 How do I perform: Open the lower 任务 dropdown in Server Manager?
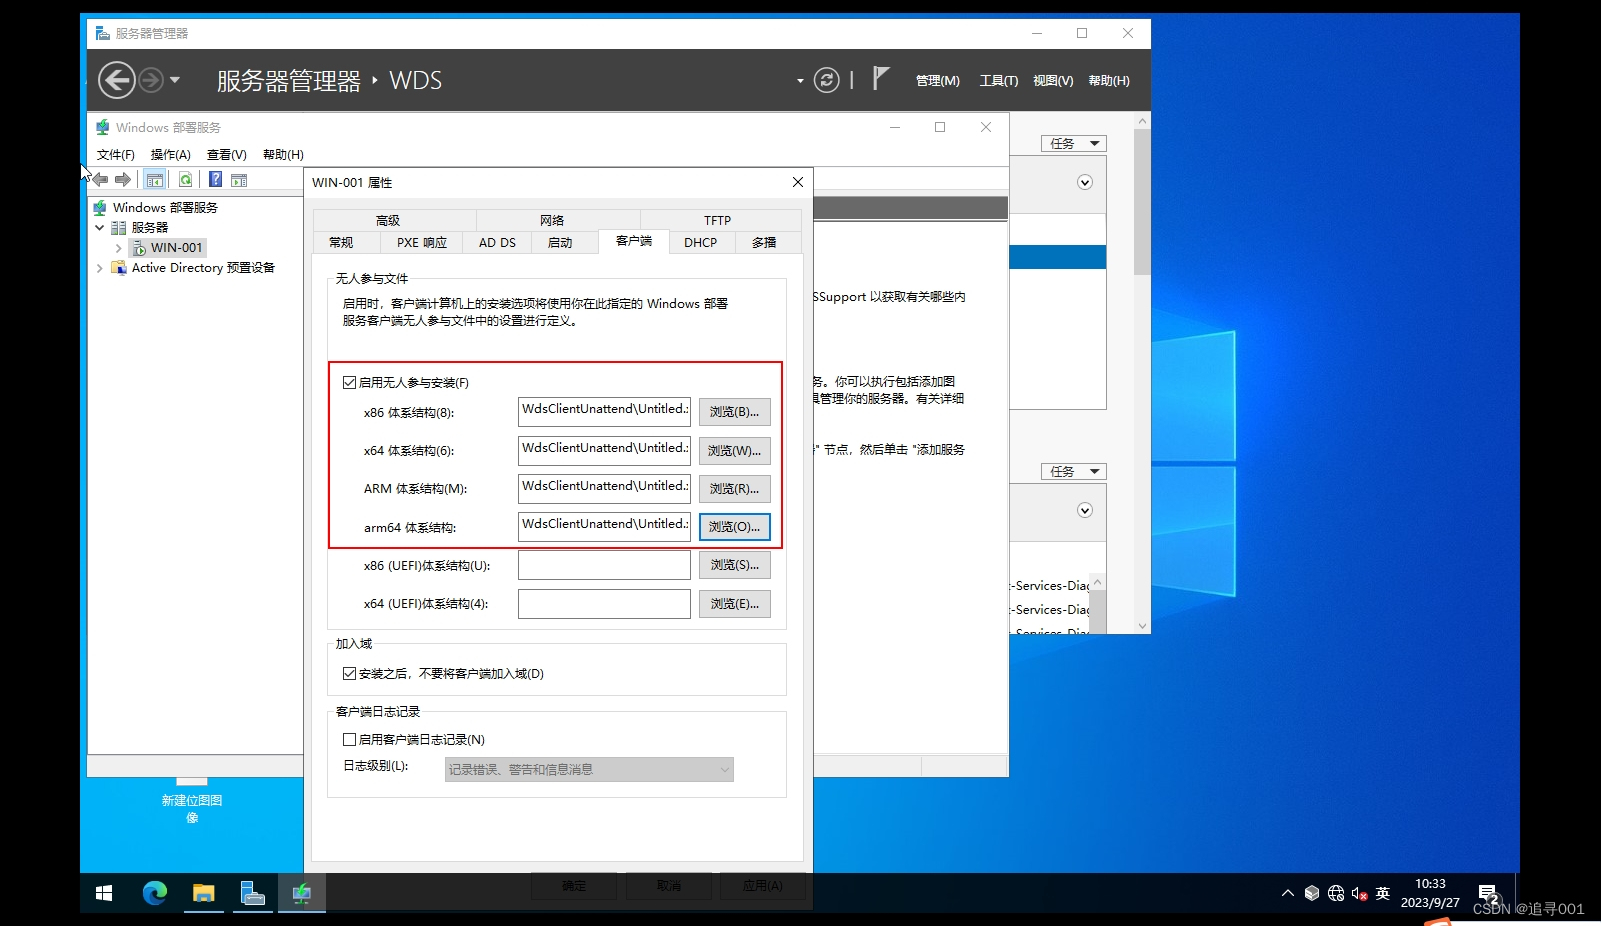(x=1073, y=471)
